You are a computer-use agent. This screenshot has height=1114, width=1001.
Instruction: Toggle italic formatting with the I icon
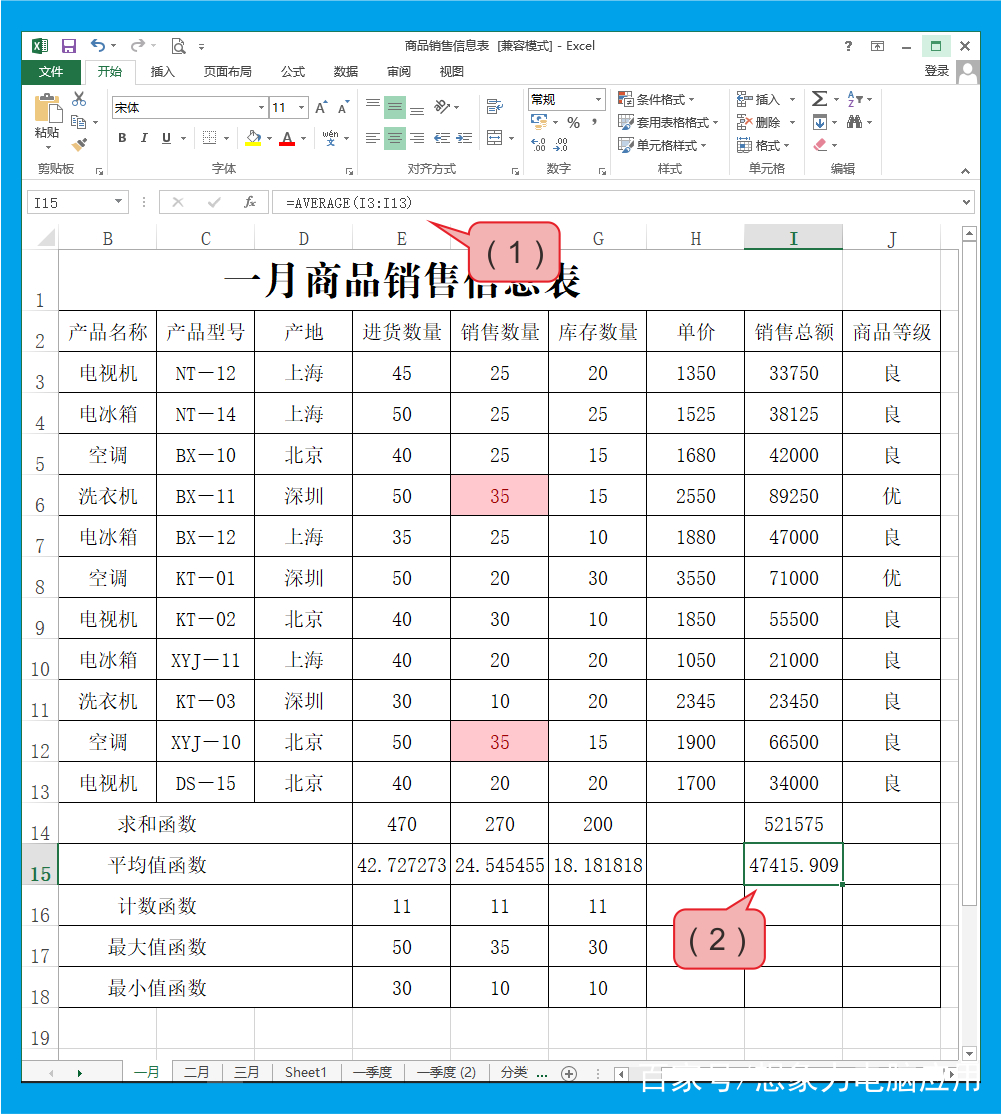click(144, 137)
